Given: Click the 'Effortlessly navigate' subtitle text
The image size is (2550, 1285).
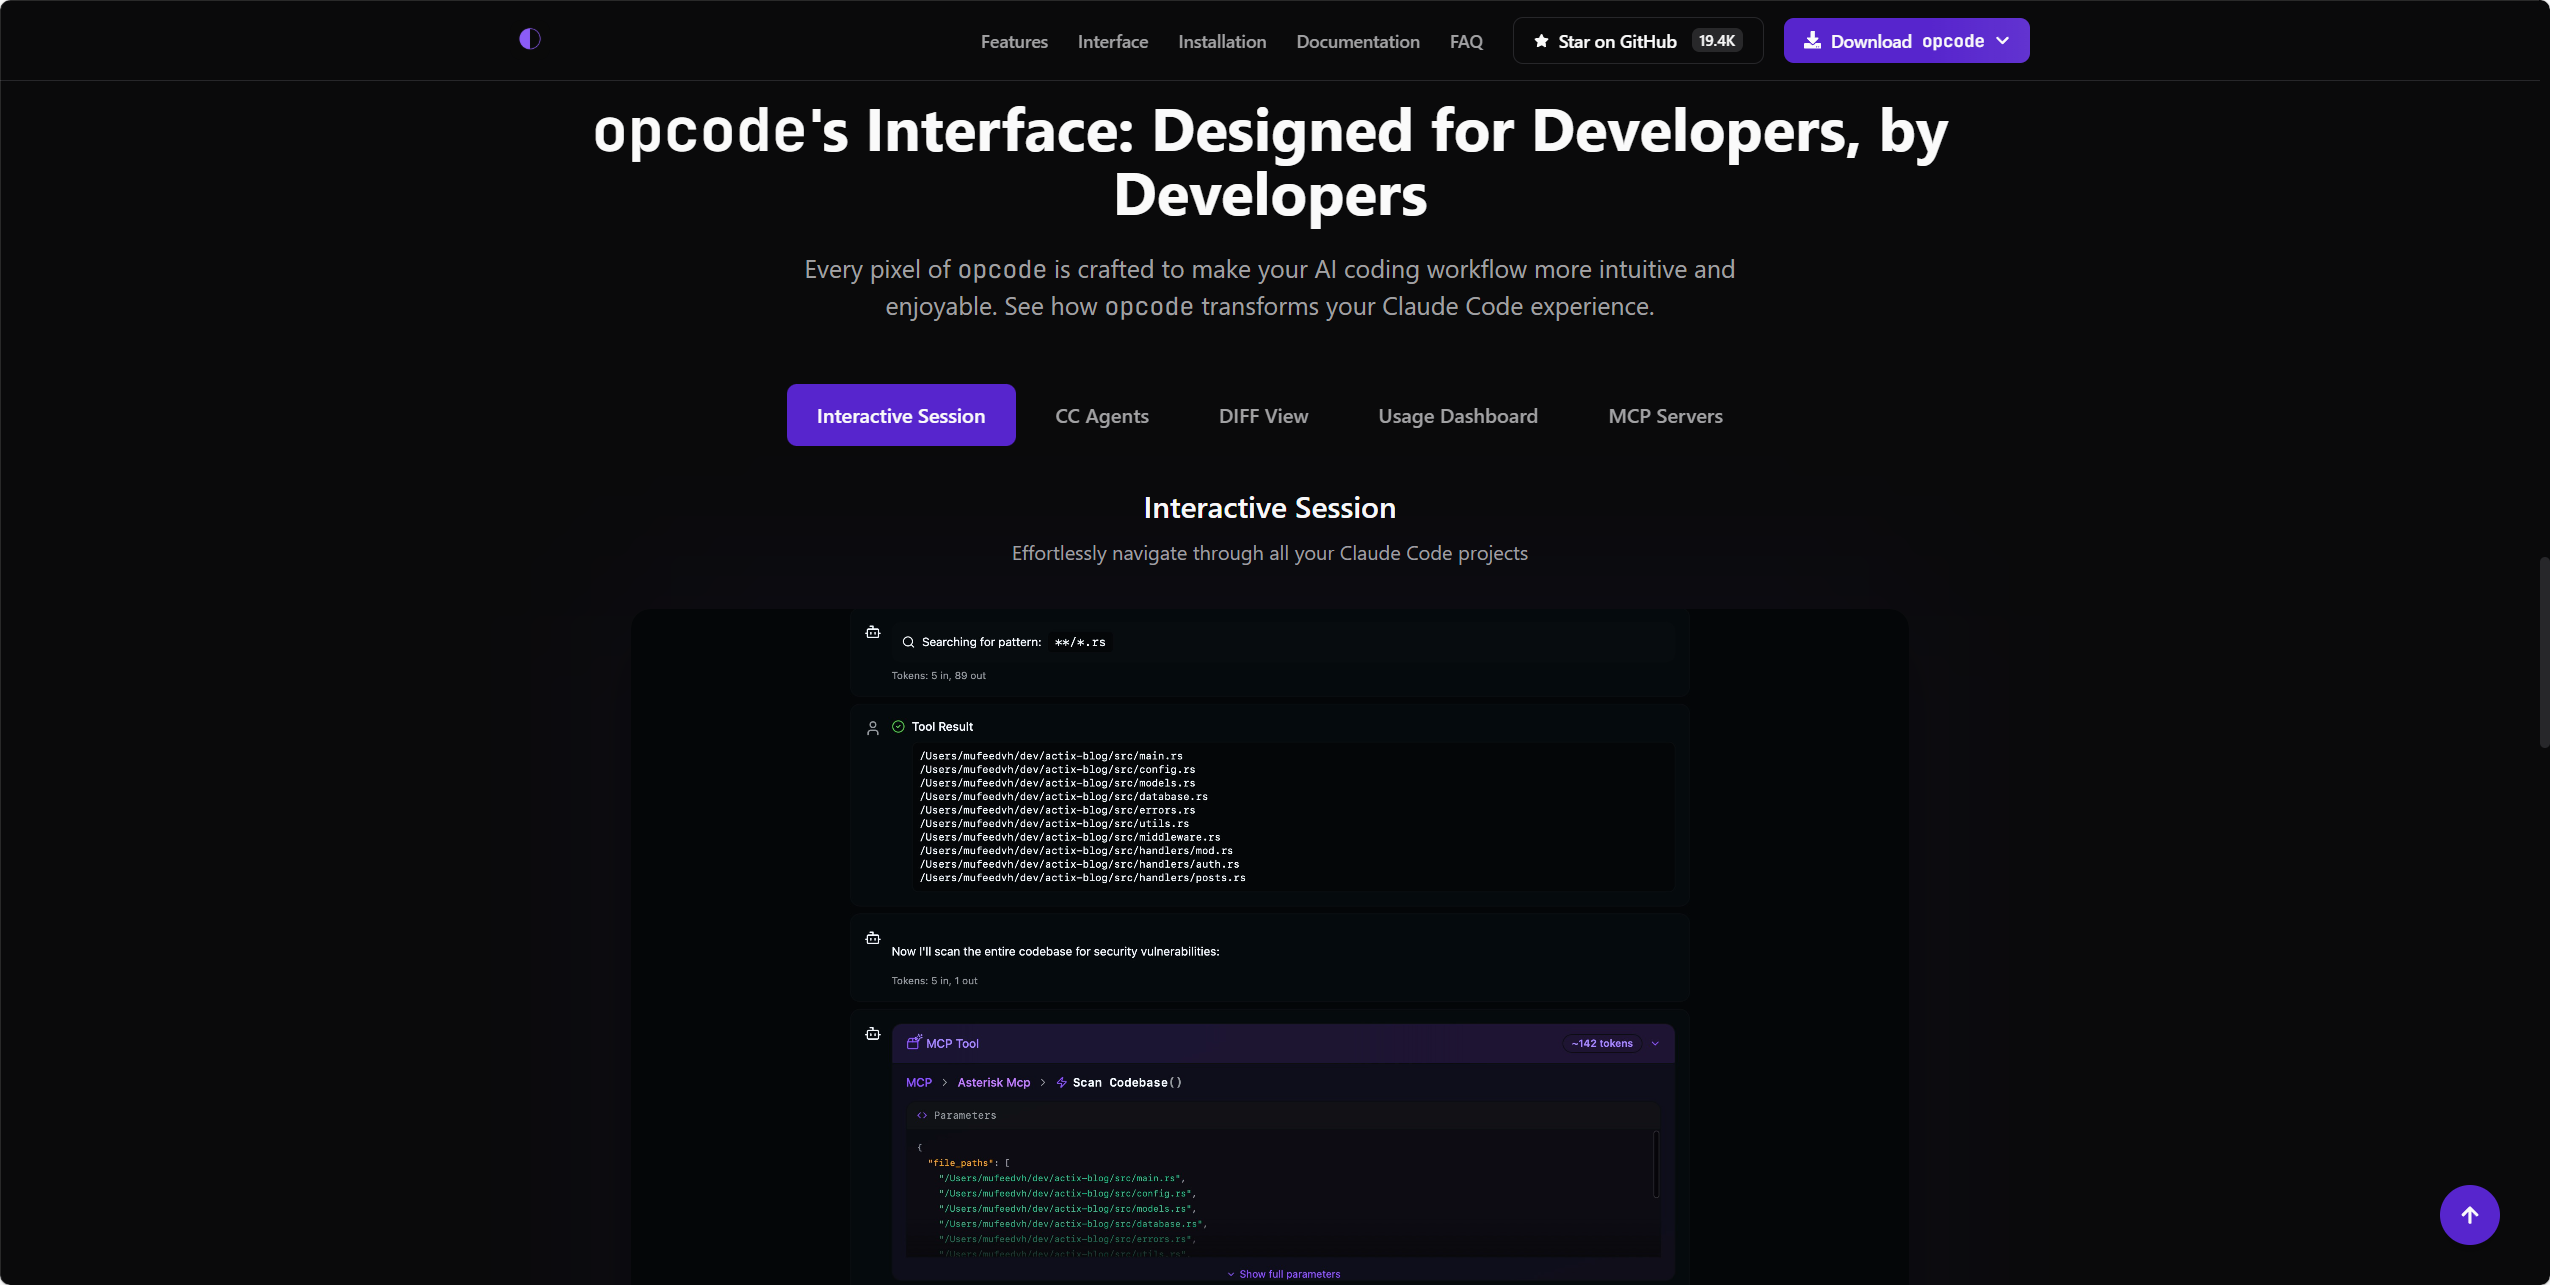Looking at the screenshot, I should coord(1269,553).
